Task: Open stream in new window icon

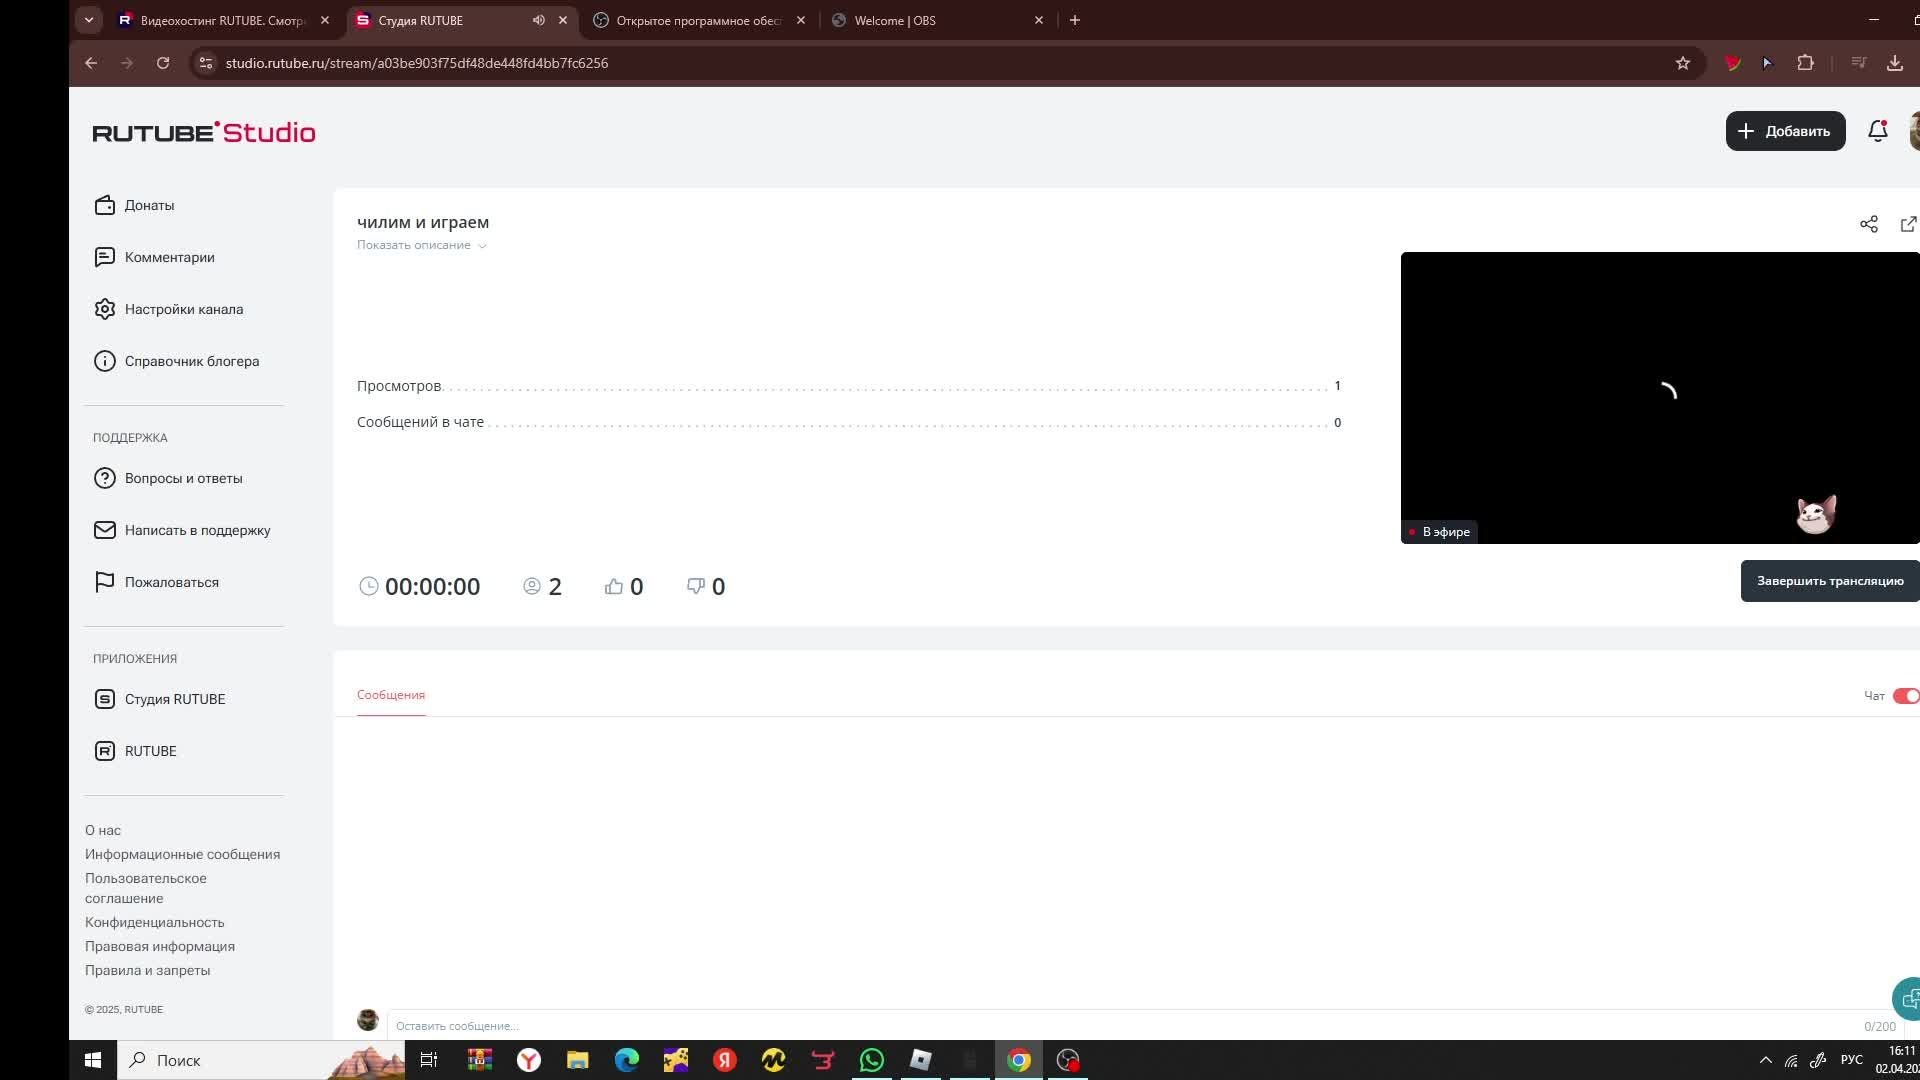Action: tap(1908, 224)
